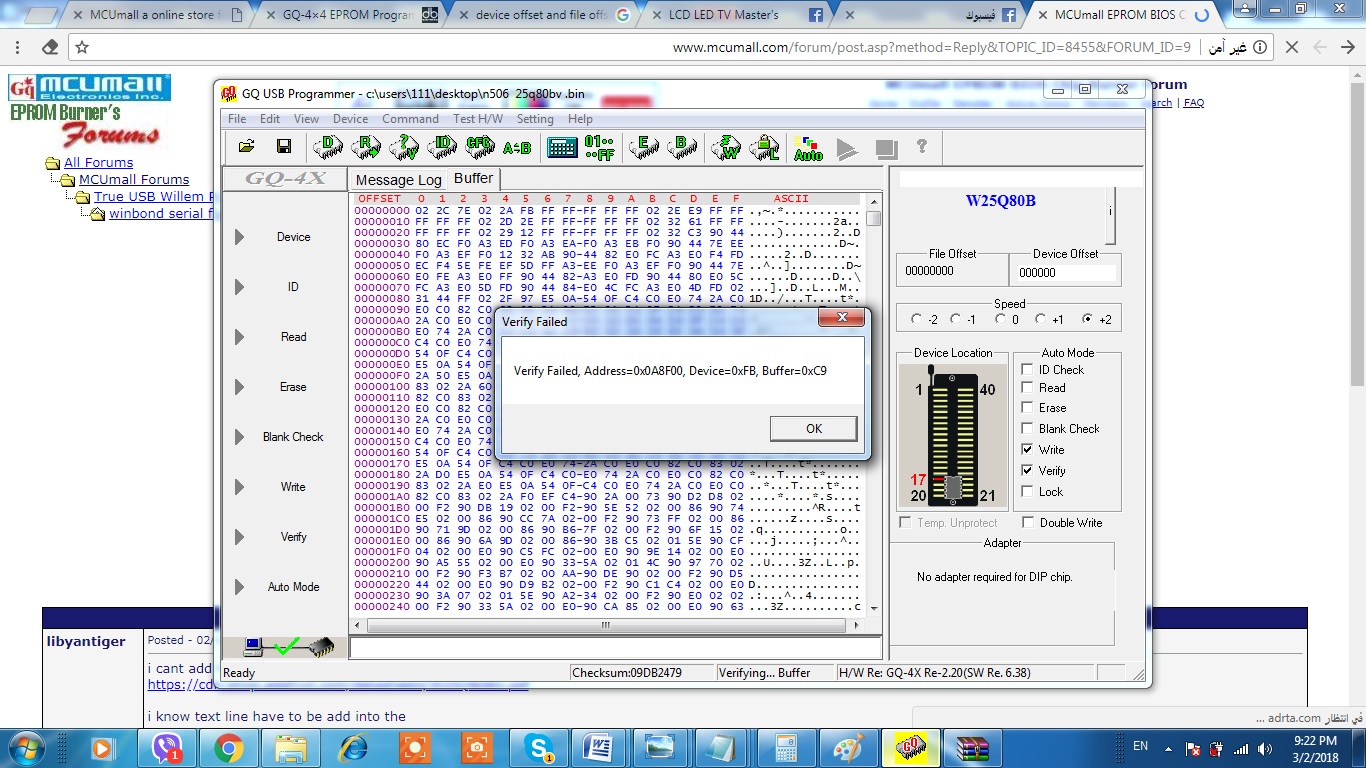Screen dimensions: 1366x768
Task: Open Skype from the taskbar
Action: [x=540, y=748]
